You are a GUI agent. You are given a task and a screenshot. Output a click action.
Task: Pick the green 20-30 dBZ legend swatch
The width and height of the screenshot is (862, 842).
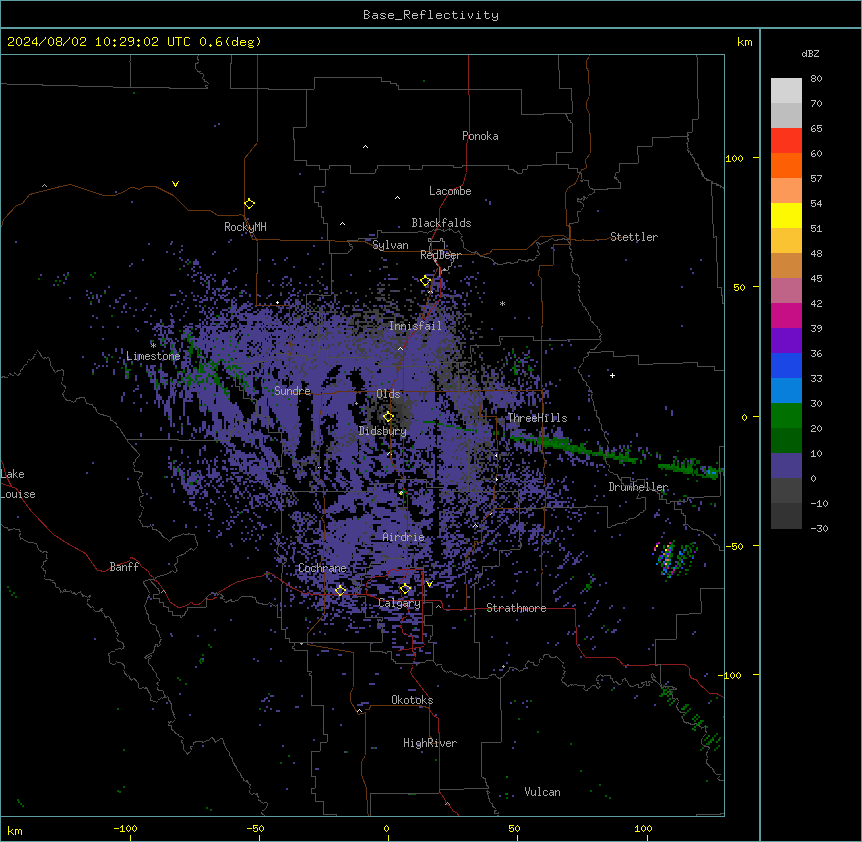point(786,416)
